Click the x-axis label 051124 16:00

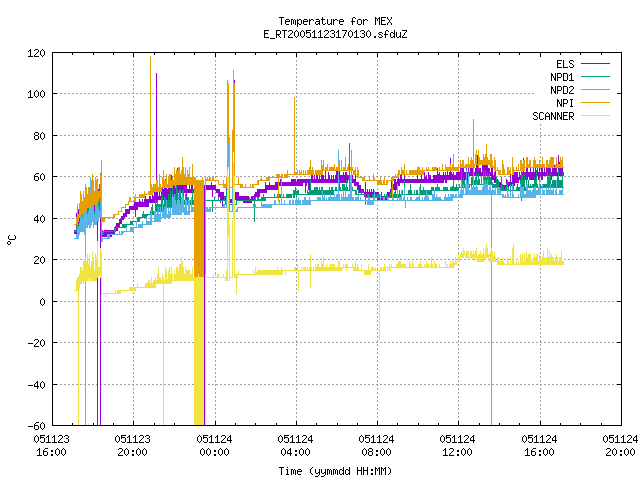pos(539,446)
